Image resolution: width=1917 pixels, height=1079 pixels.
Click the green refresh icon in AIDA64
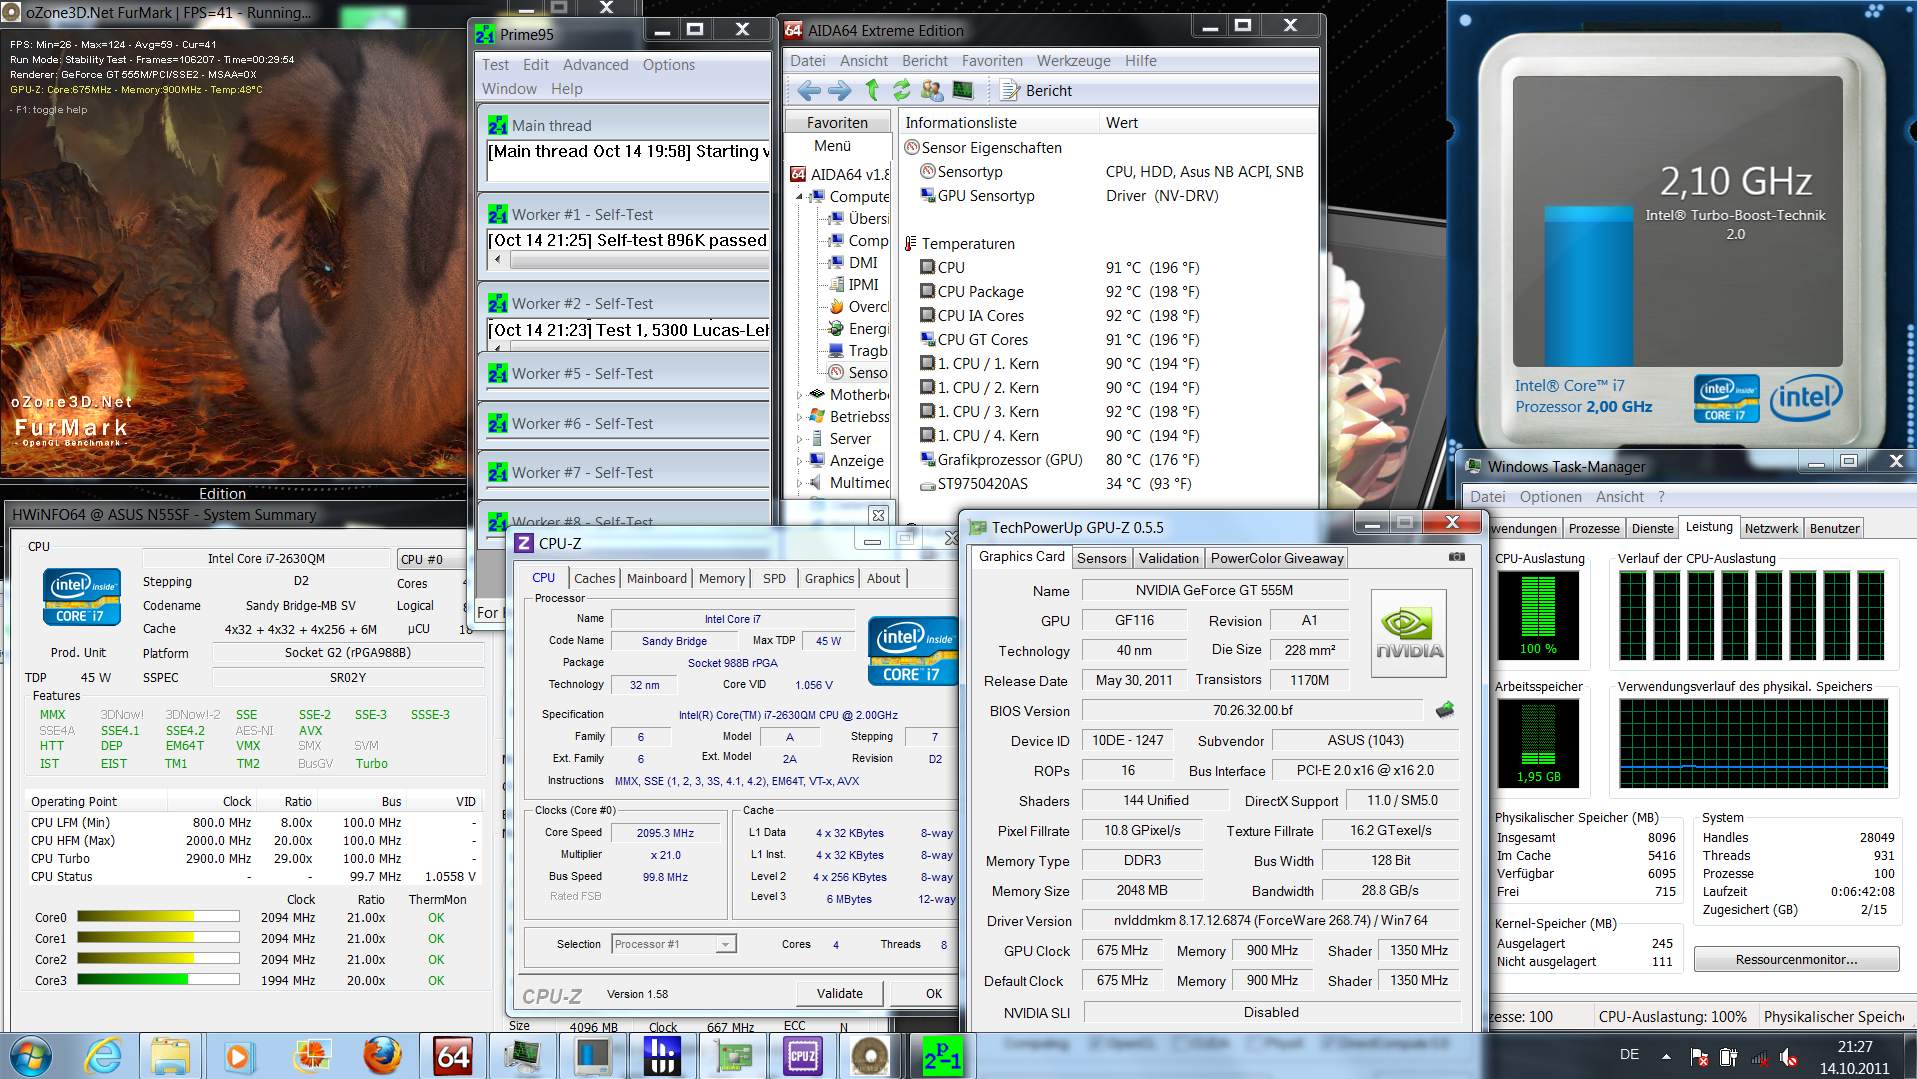(902, 91)
